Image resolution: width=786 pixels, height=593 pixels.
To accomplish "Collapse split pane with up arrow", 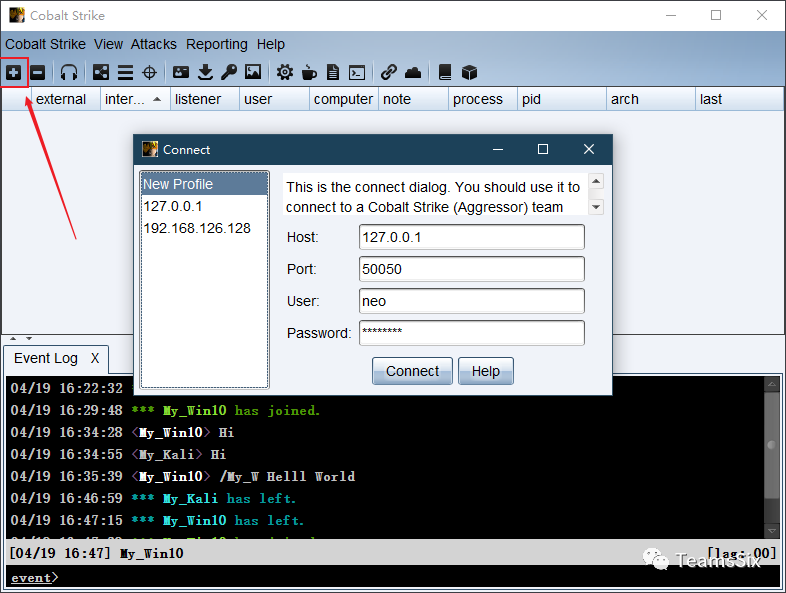I will pos(13,338).
